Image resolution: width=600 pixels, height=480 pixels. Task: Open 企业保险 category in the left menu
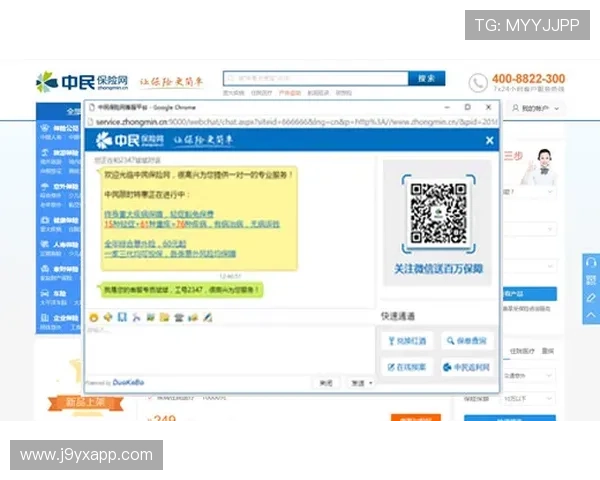(x=66, y=318)
